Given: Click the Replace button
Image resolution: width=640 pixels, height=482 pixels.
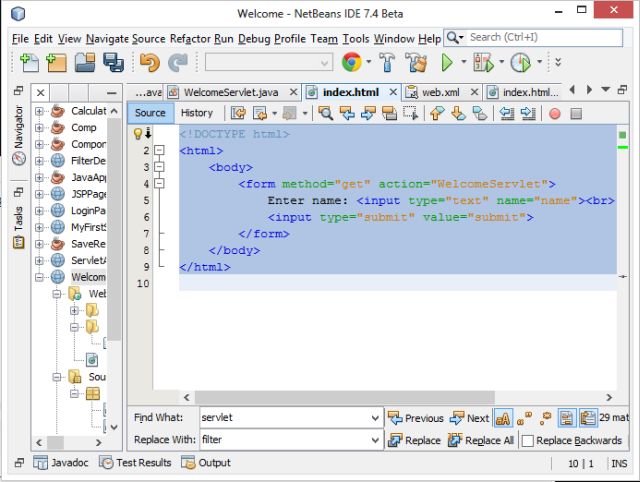Looking at the screenshot, I should [x=414, y=441].
